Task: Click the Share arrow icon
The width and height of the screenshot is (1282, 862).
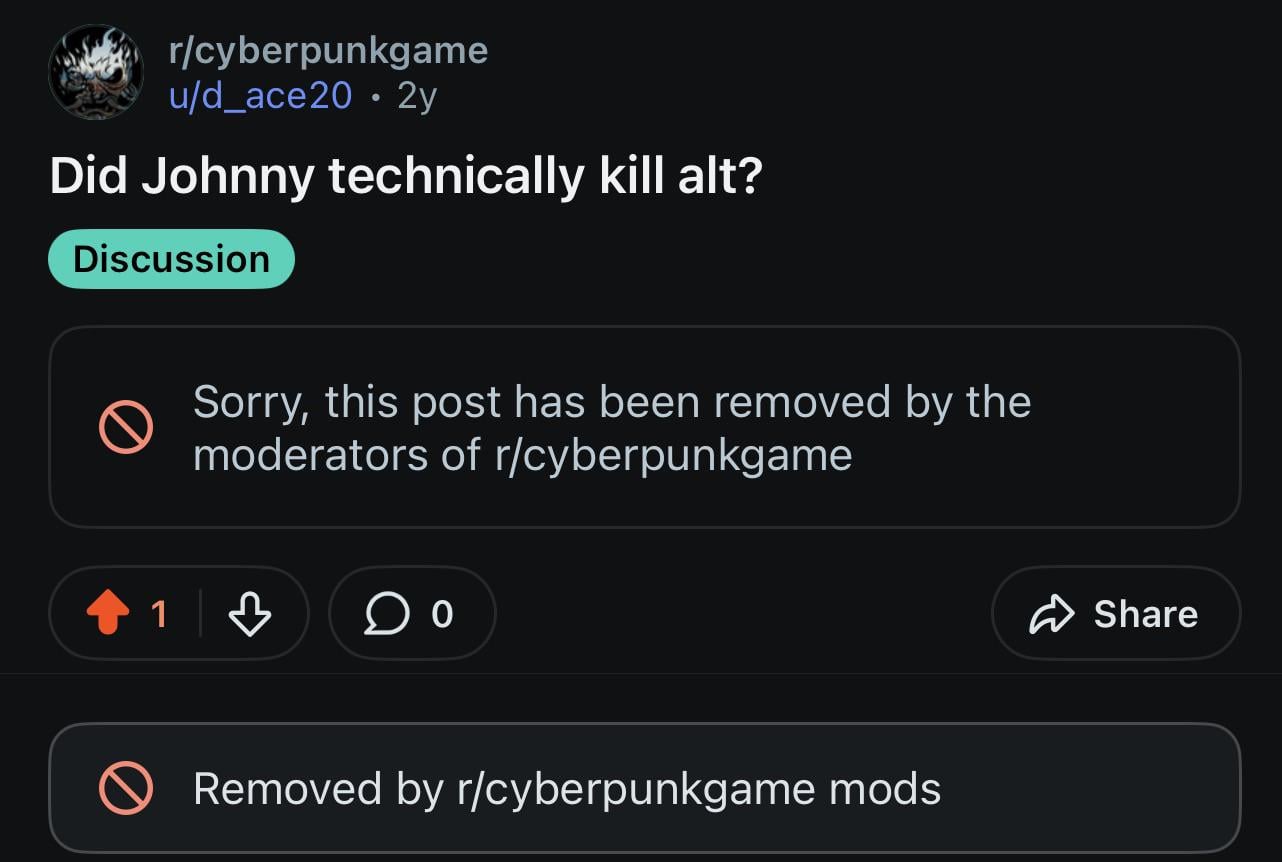Action: click(1051, 613)
